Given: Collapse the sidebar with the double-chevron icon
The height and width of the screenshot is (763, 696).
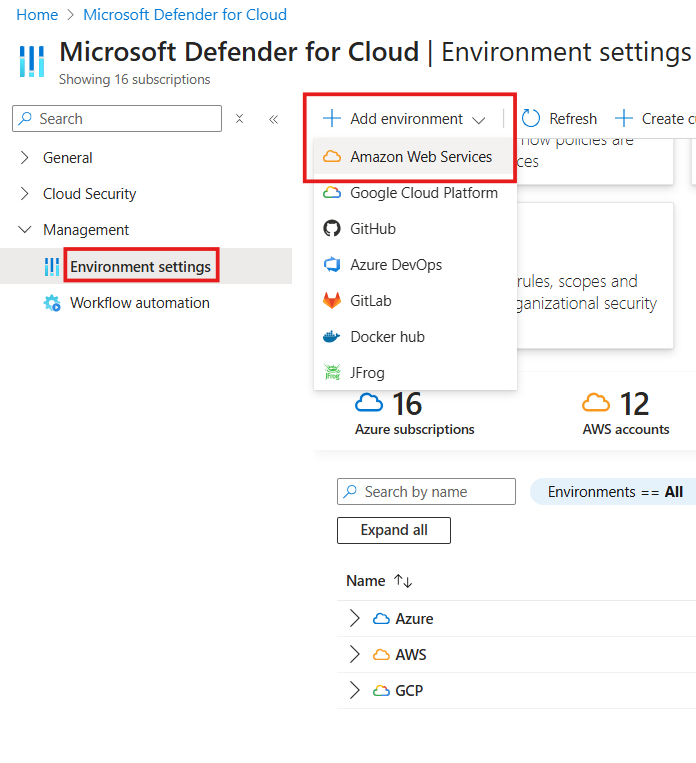Looking at the screenshot, I should [x=274, y=119].
